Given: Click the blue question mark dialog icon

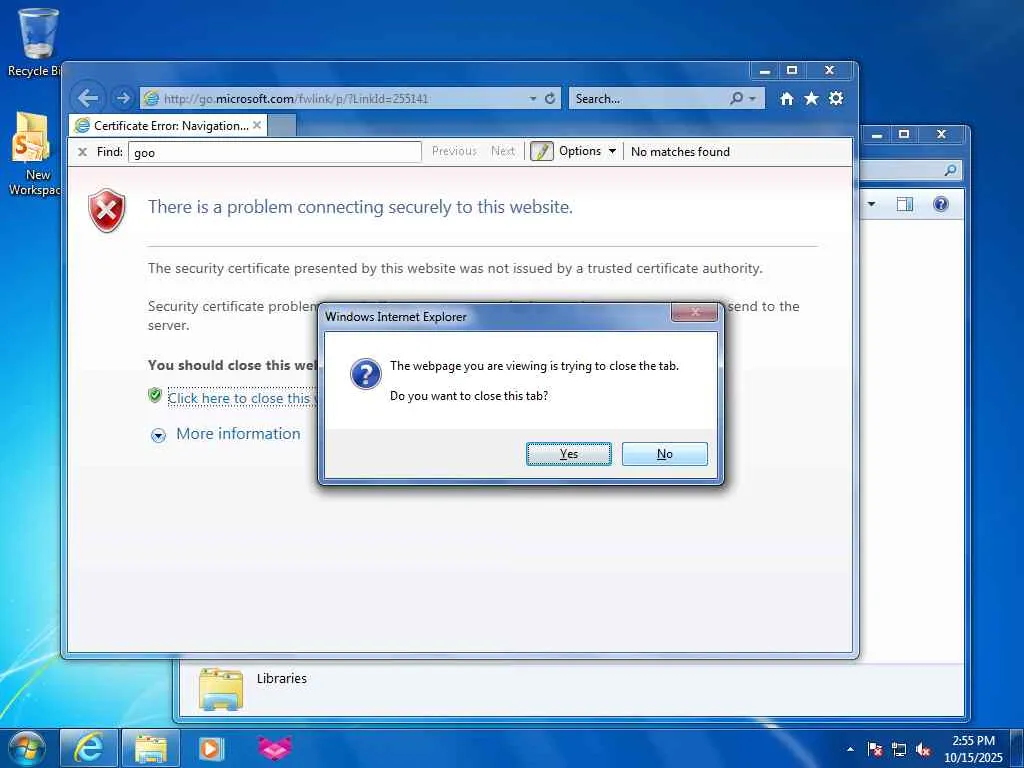Looking at the screenshot, I should coord(366,374).
